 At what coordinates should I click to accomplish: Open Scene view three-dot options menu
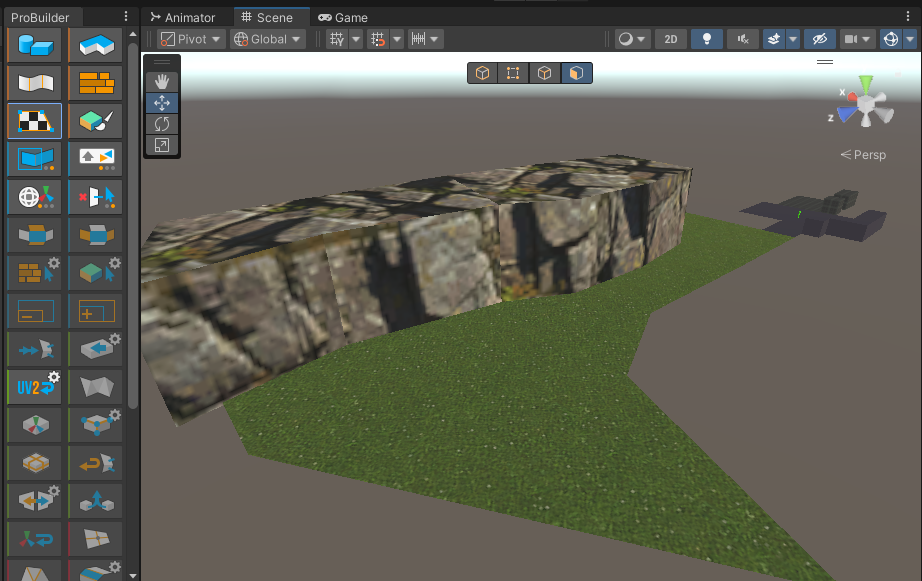point(908,17)
